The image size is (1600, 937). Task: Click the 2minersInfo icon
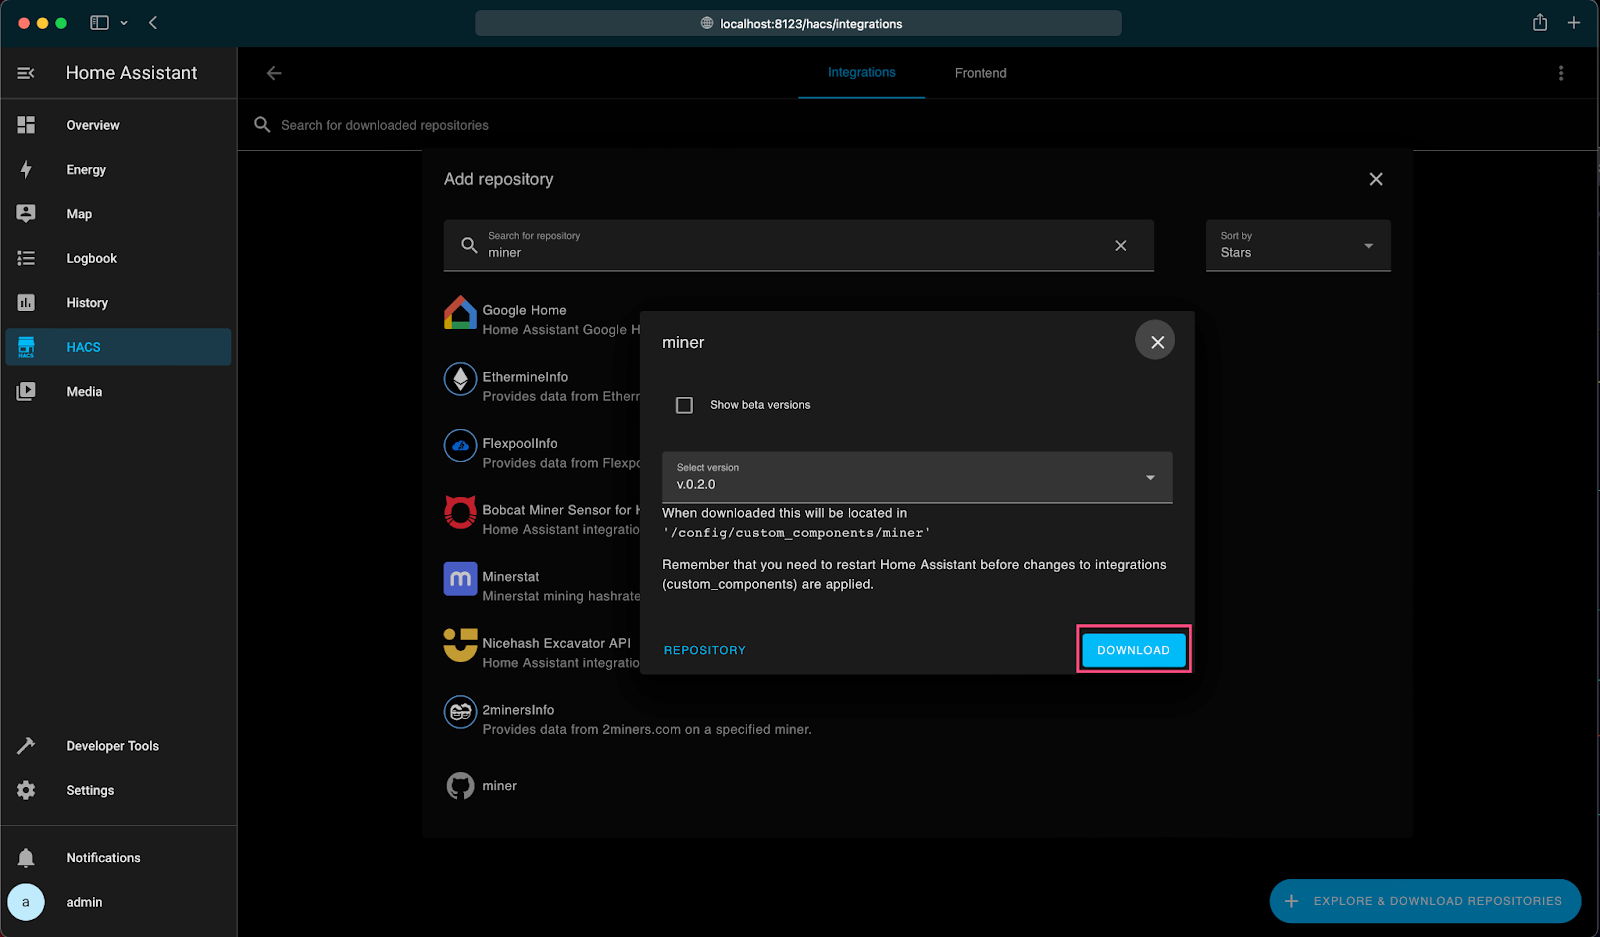[460, 712]
